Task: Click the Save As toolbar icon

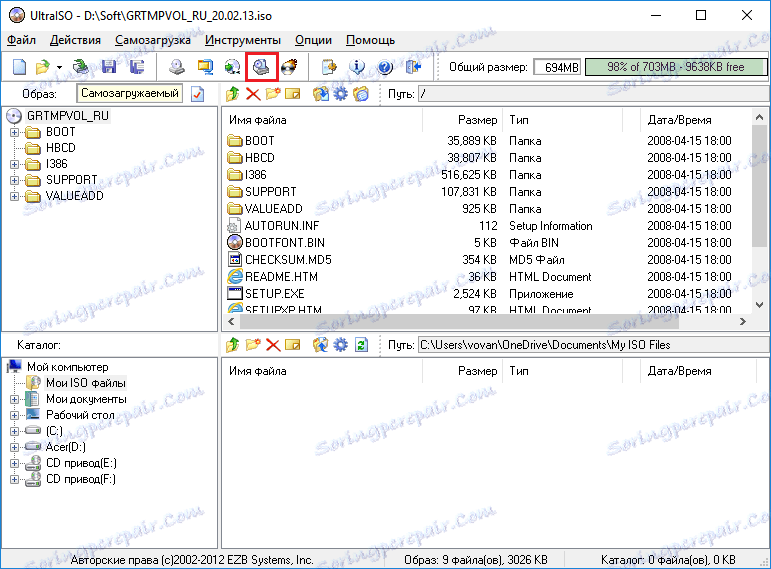Action: tap(137, 67)
